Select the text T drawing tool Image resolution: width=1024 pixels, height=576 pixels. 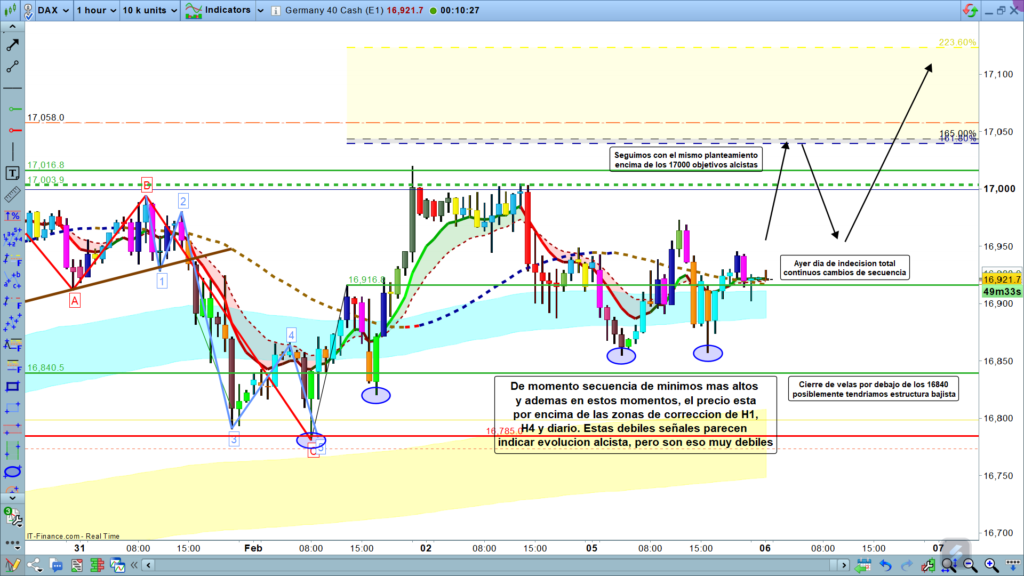click(12, 174)
